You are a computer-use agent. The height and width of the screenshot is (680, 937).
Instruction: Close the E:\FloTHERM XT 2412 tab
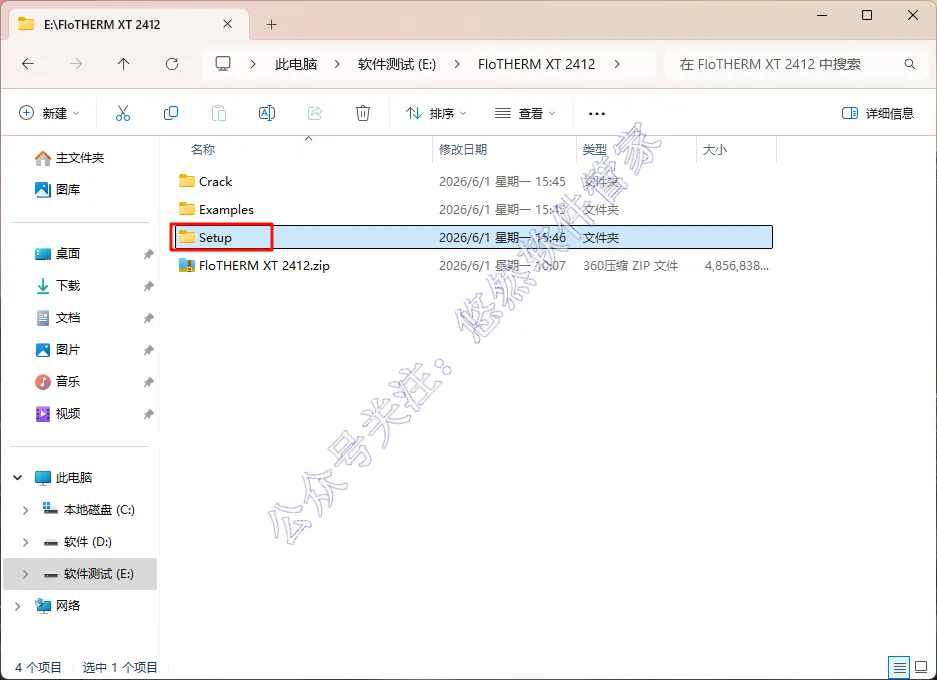click(x=228, y=24)
